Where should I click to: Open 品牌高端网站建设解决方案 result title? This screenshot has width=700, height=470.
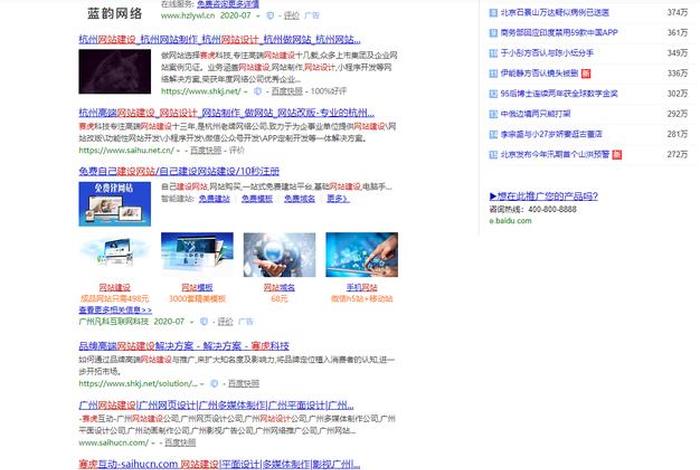184,346
